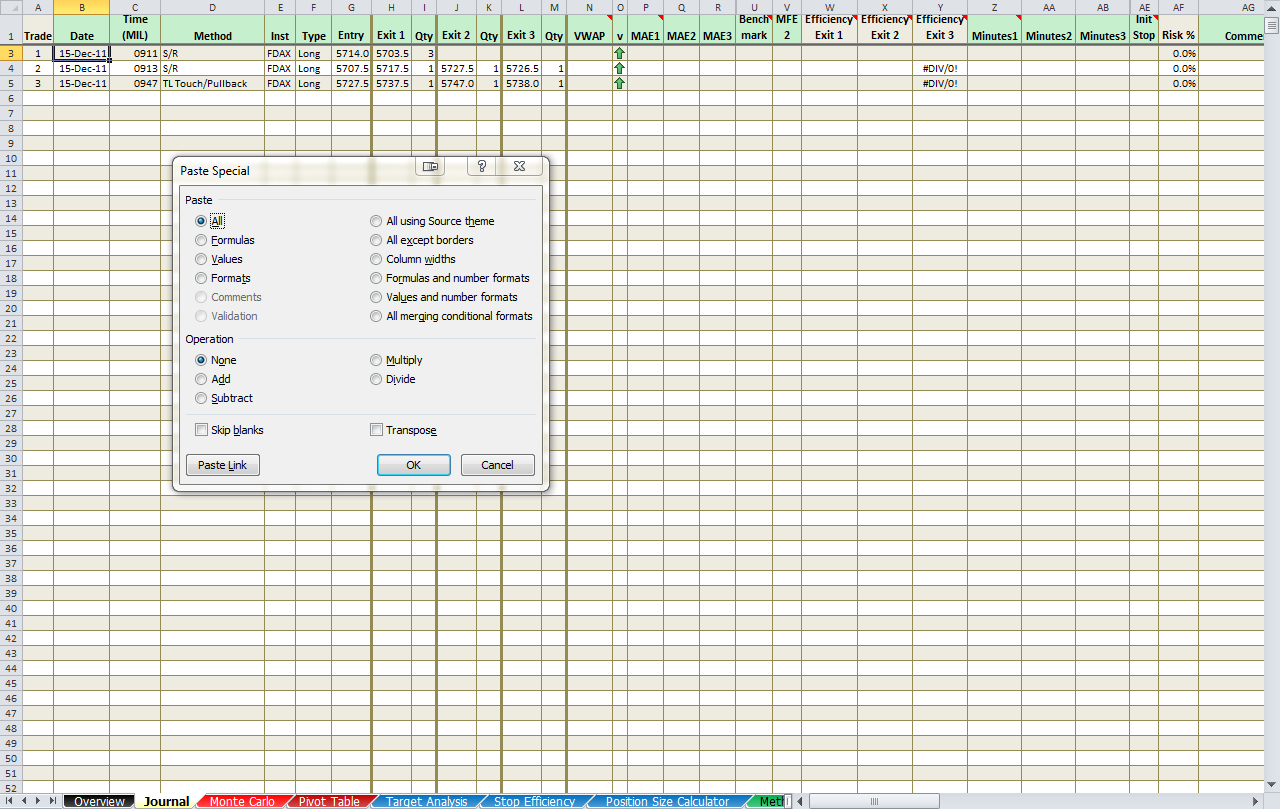Screen dimensions: 1280x809
Task: Click Exit 3 value 5726.5
Action: click(522, 68)
